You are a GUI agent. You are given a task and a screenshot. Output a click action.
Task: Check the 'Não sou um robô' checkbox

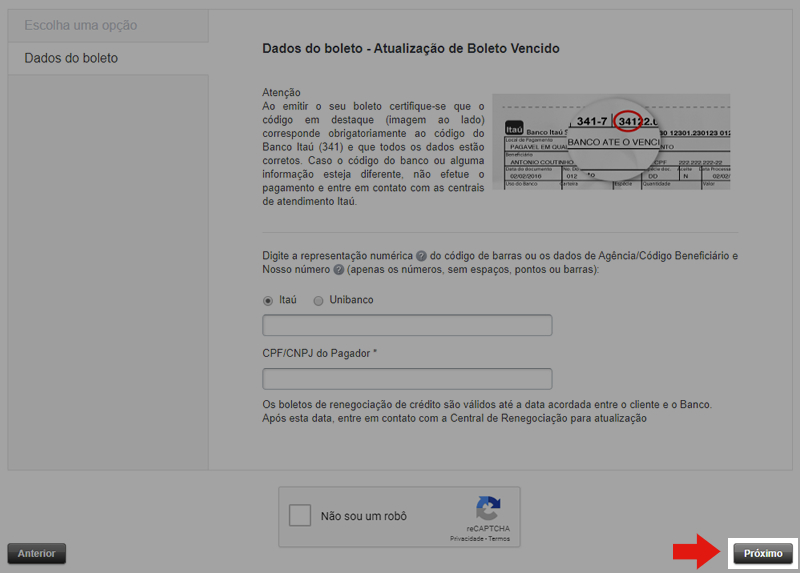coord(299,515)
